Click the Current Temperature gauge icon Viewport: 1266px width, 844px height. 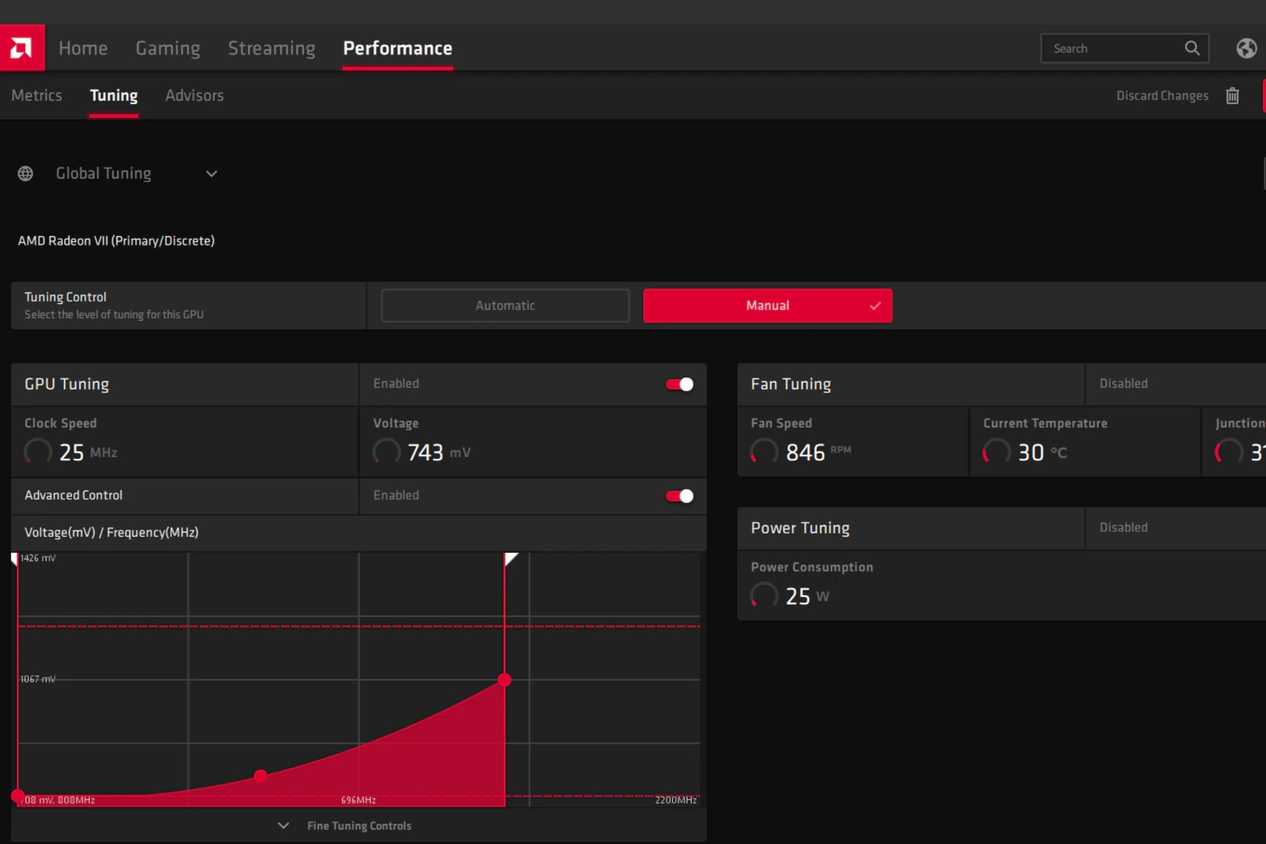coord(996,452)
